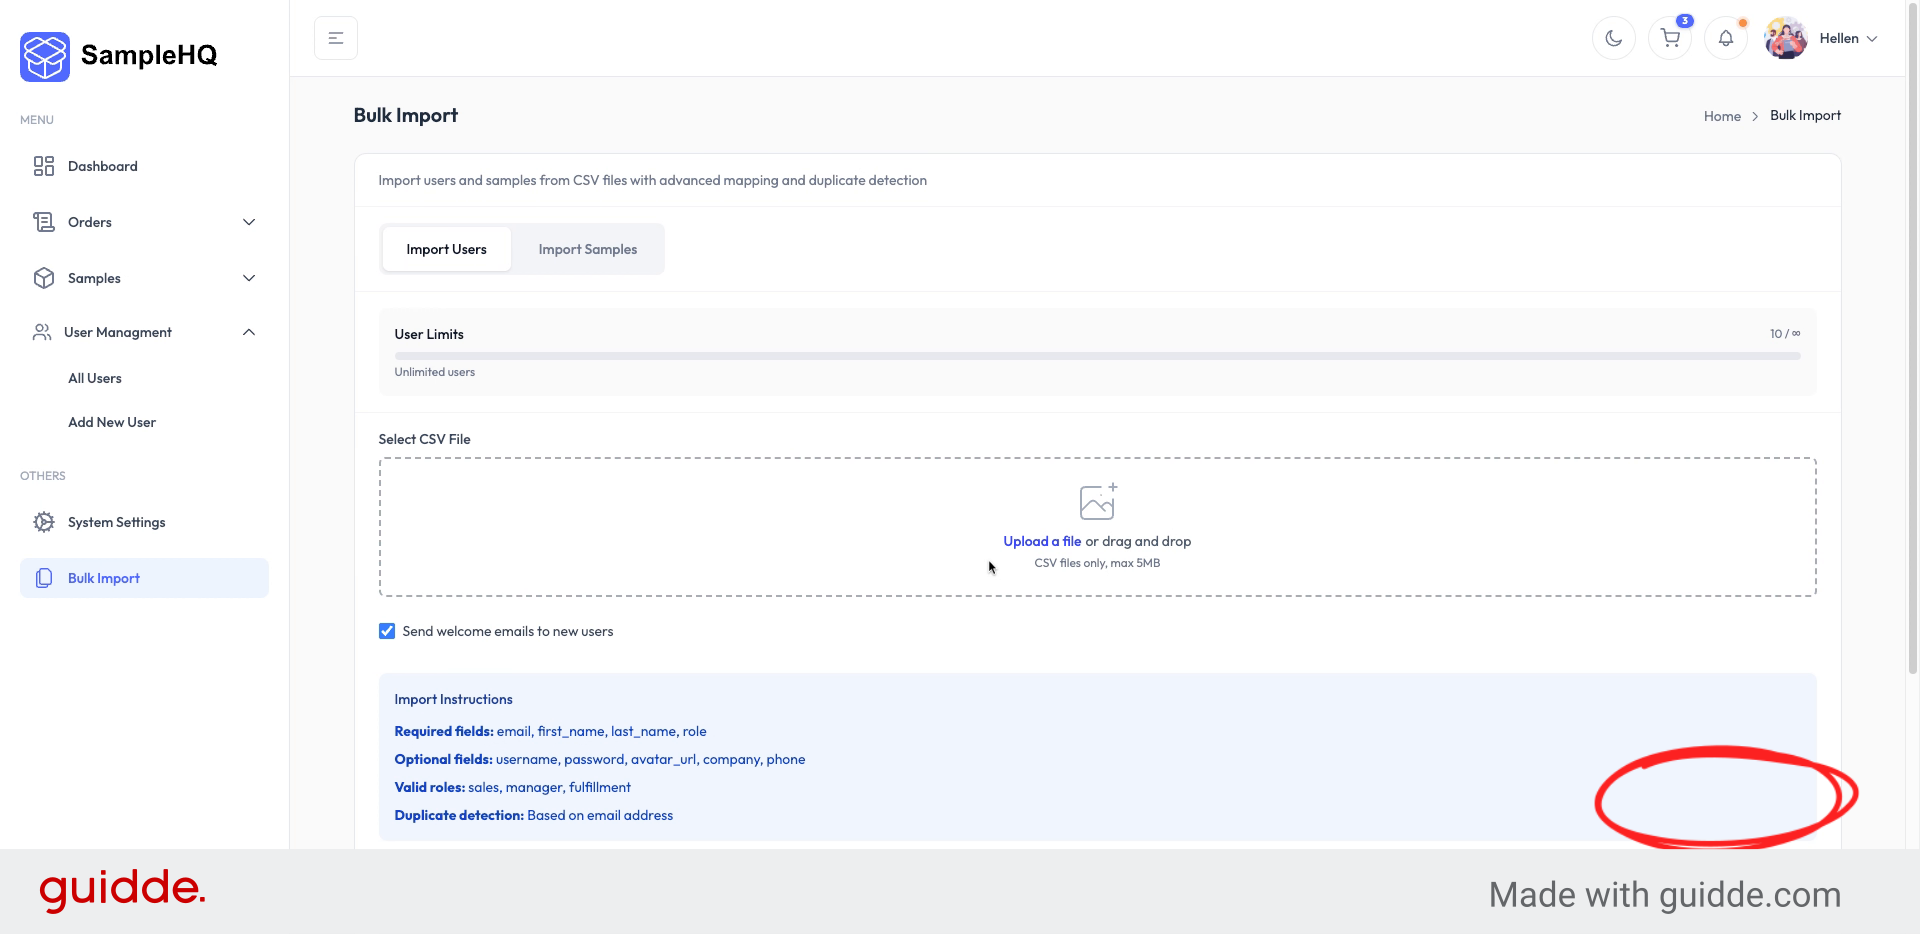1920x934 pixels.
Task: Click the Bulk Import sidebar icon
Action: [44, 578]
